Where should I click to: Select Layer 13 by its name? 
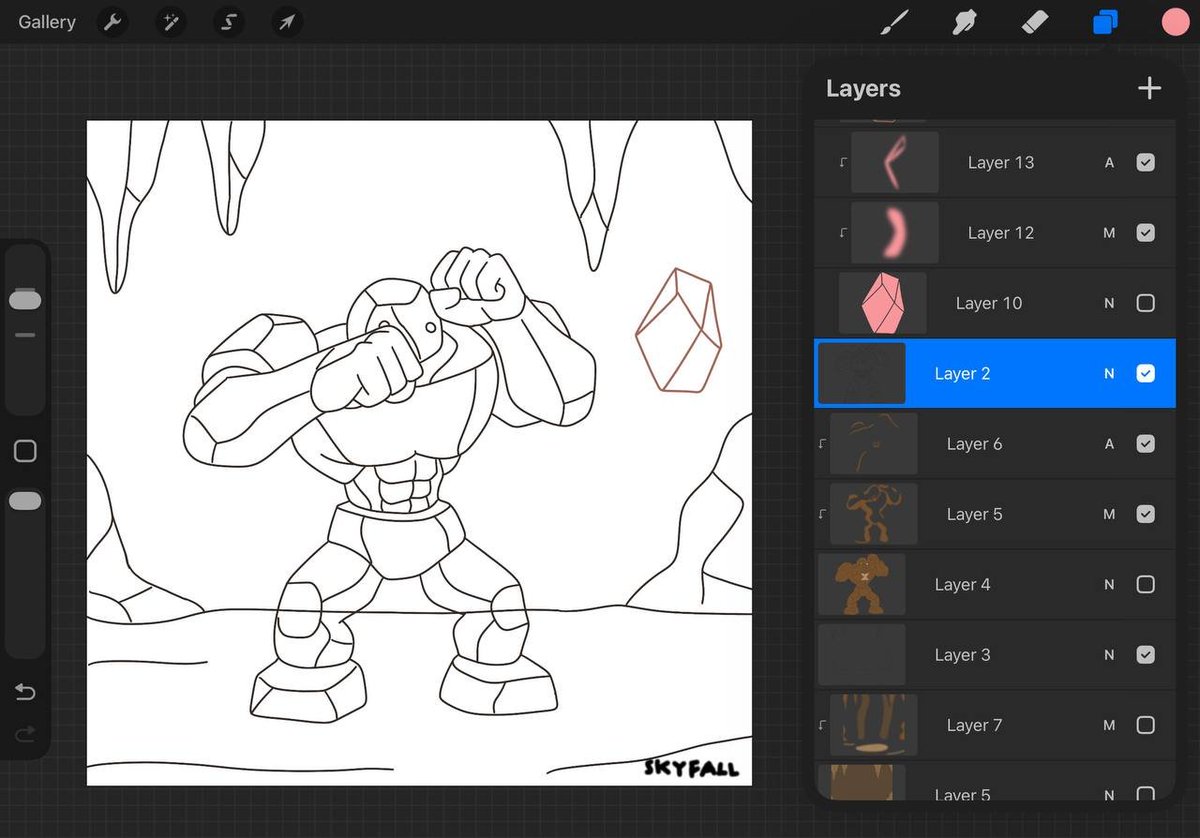1000,162
